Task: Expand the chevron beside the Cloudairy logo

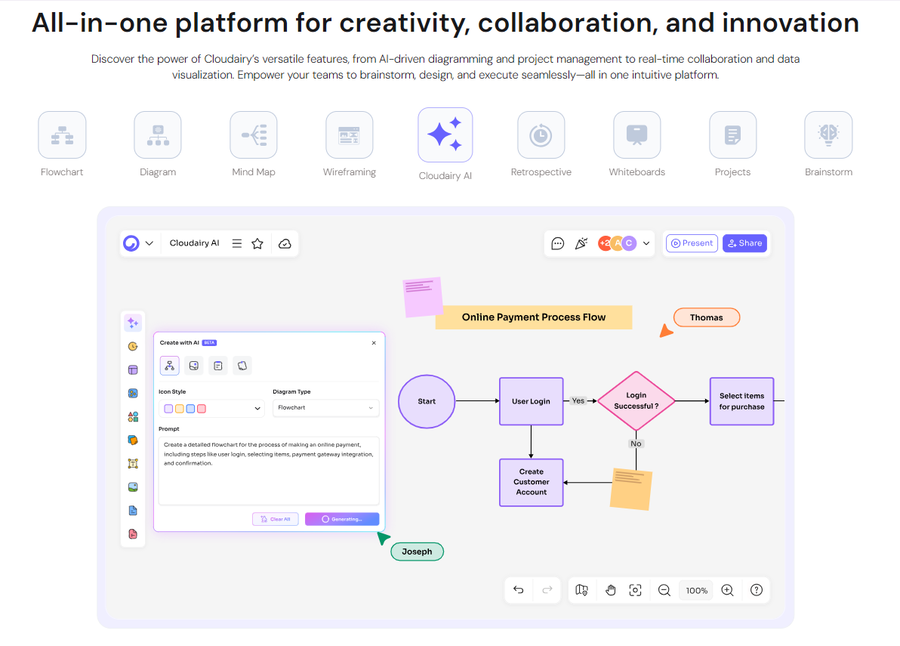Action: coord(149,243)
